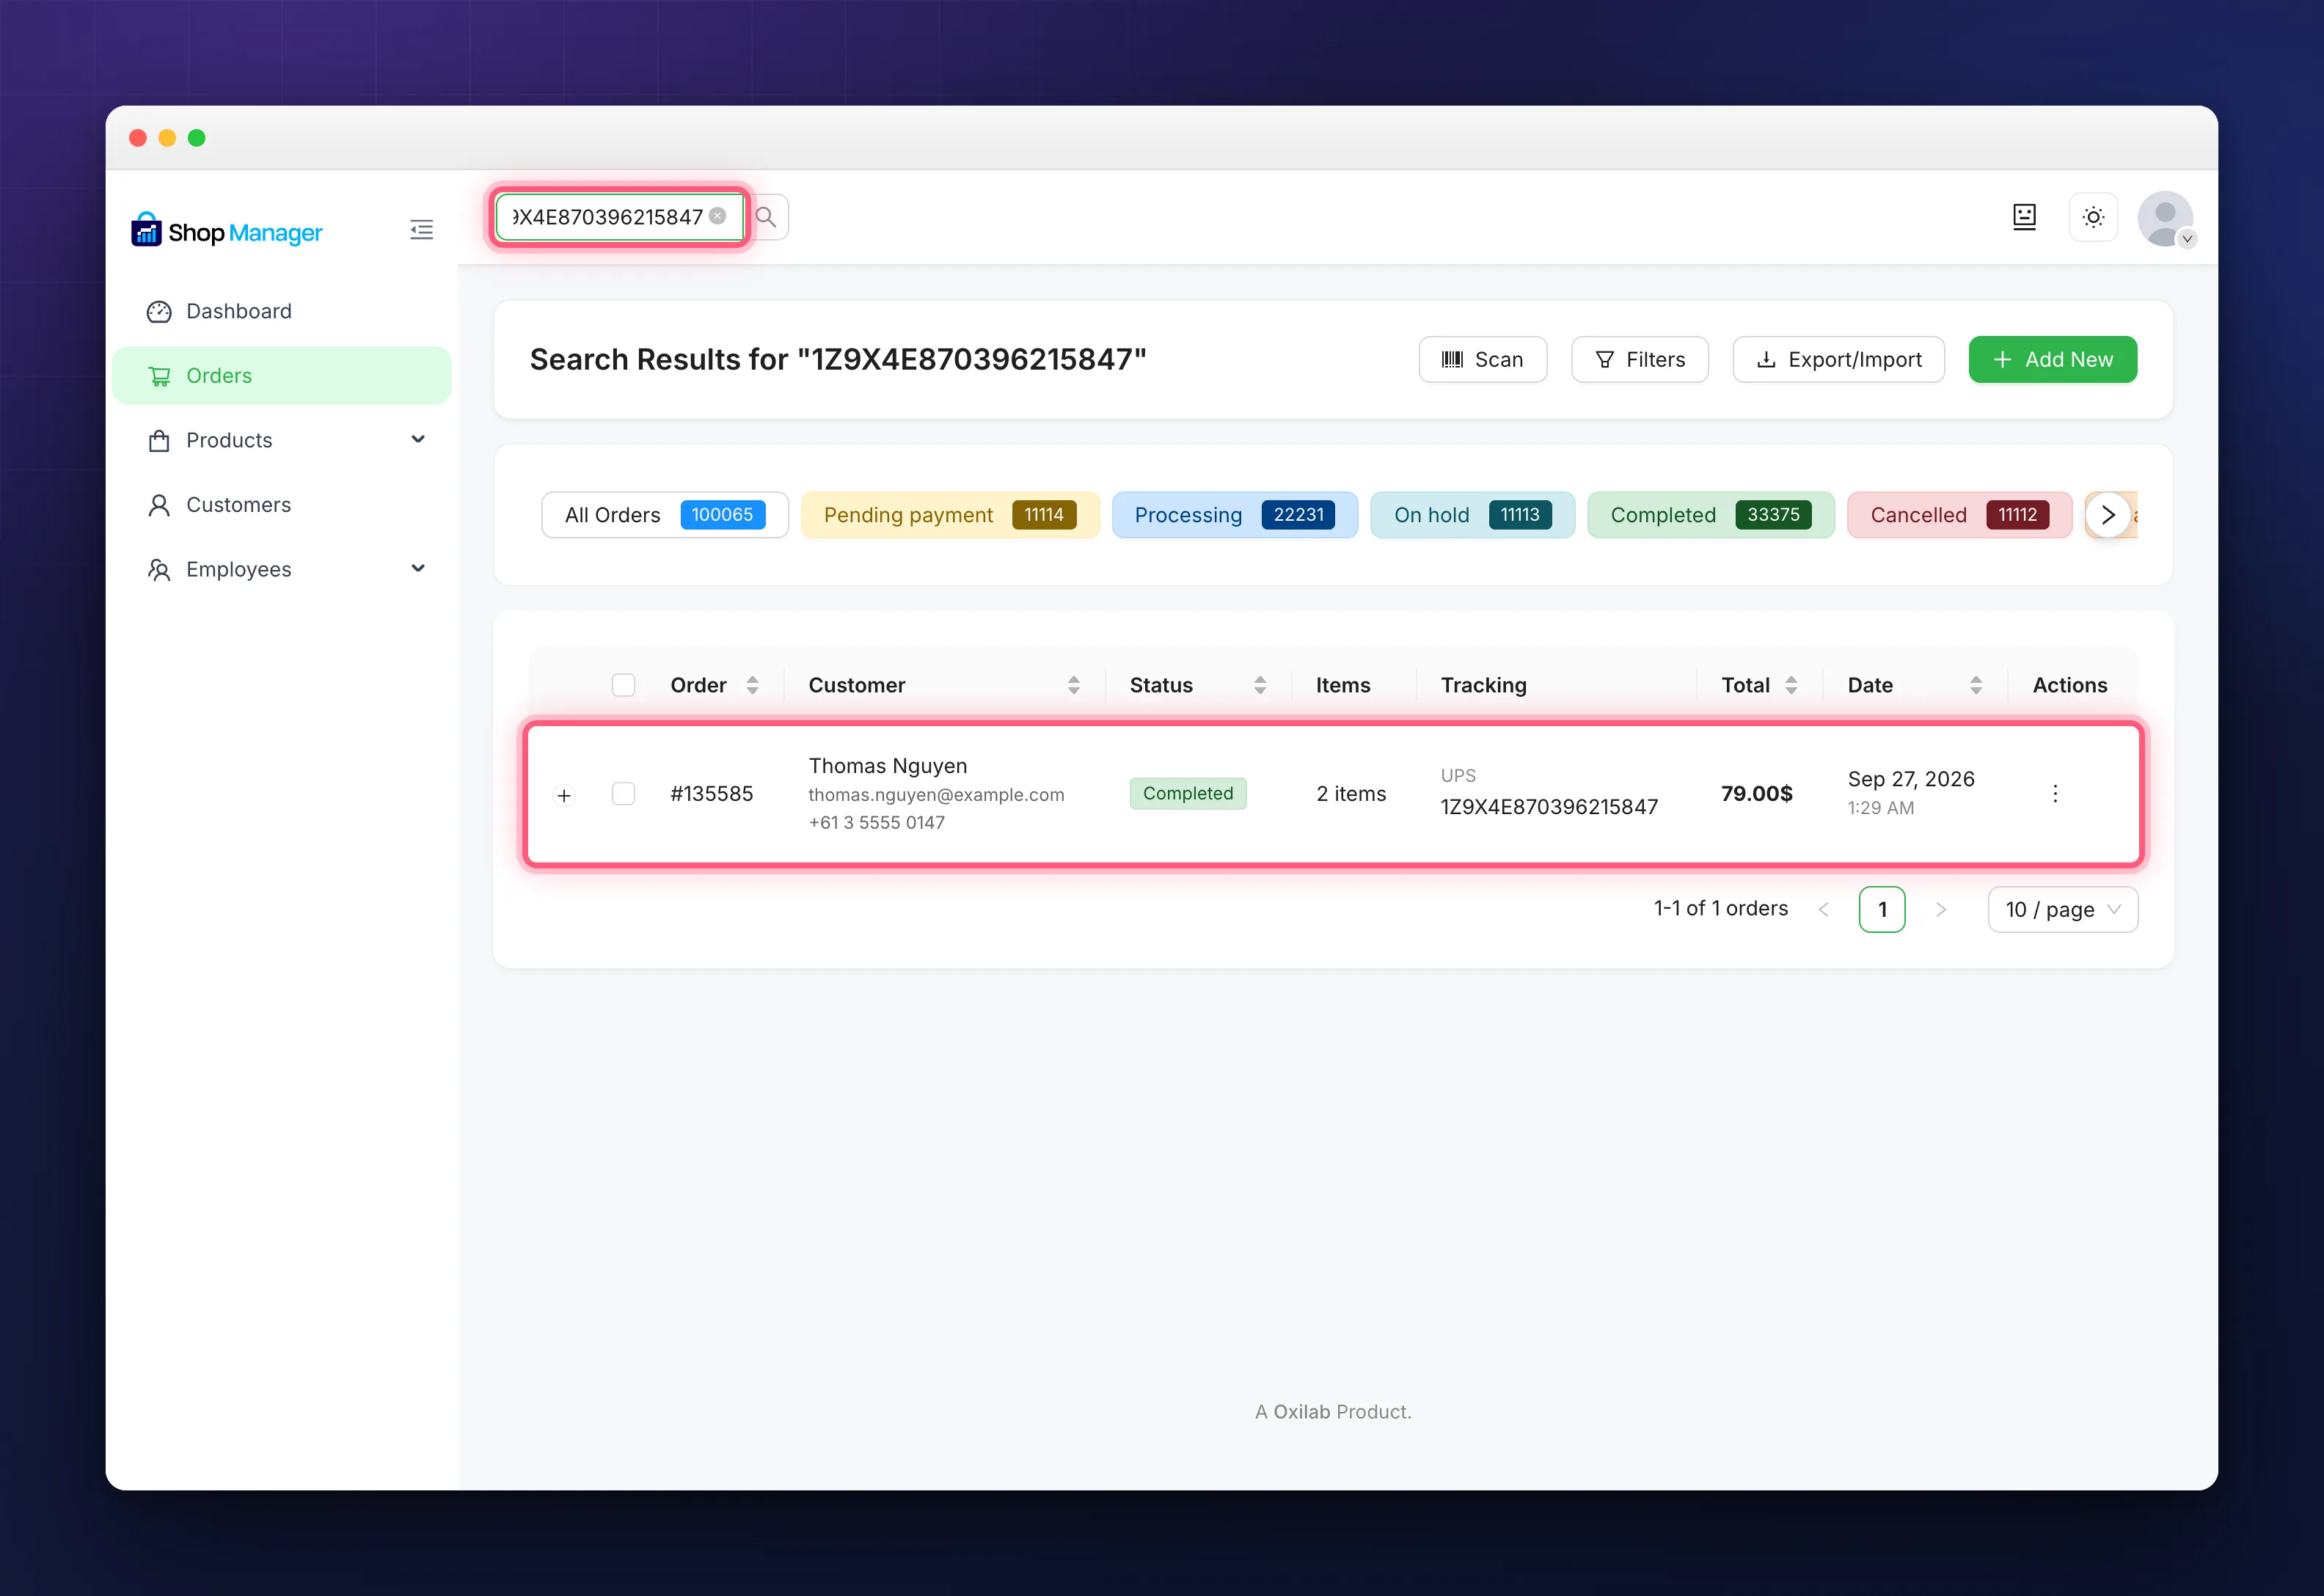Select the All Orders tab
The width and height of the screenshot is (2324, 1596).
[x=665, y=515]
